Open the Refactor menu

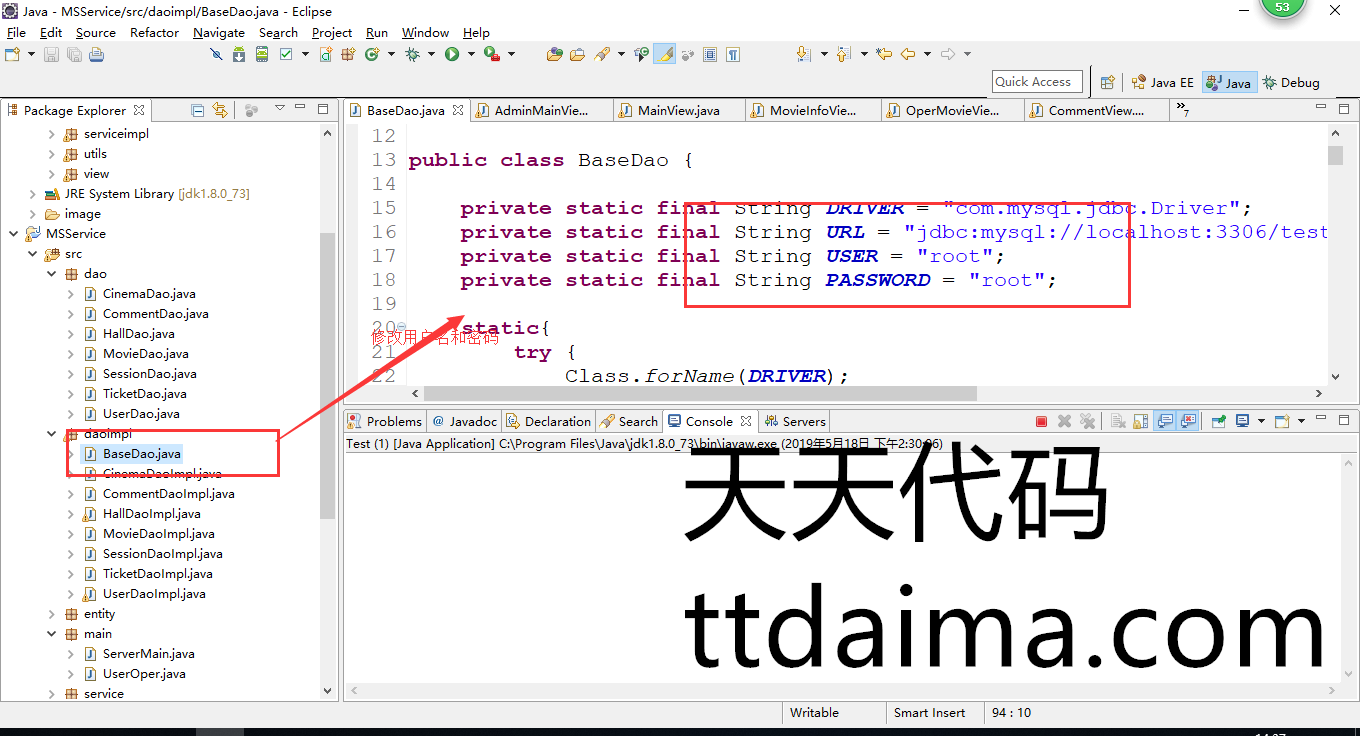154,32
